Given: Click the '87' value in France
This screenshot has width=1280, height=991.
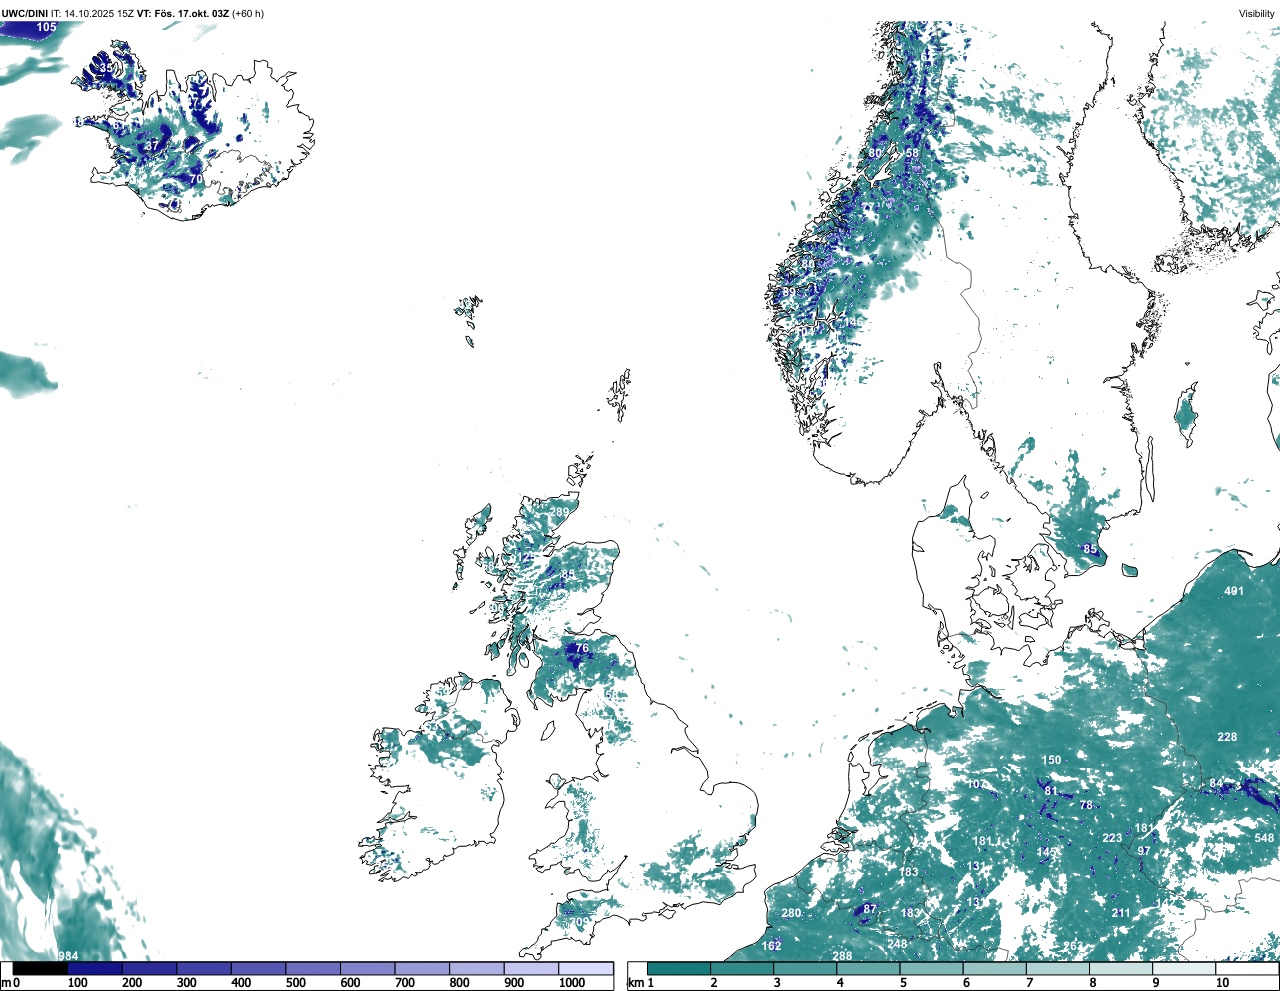Looking at the screenshot, I should (x=870, y=909).
